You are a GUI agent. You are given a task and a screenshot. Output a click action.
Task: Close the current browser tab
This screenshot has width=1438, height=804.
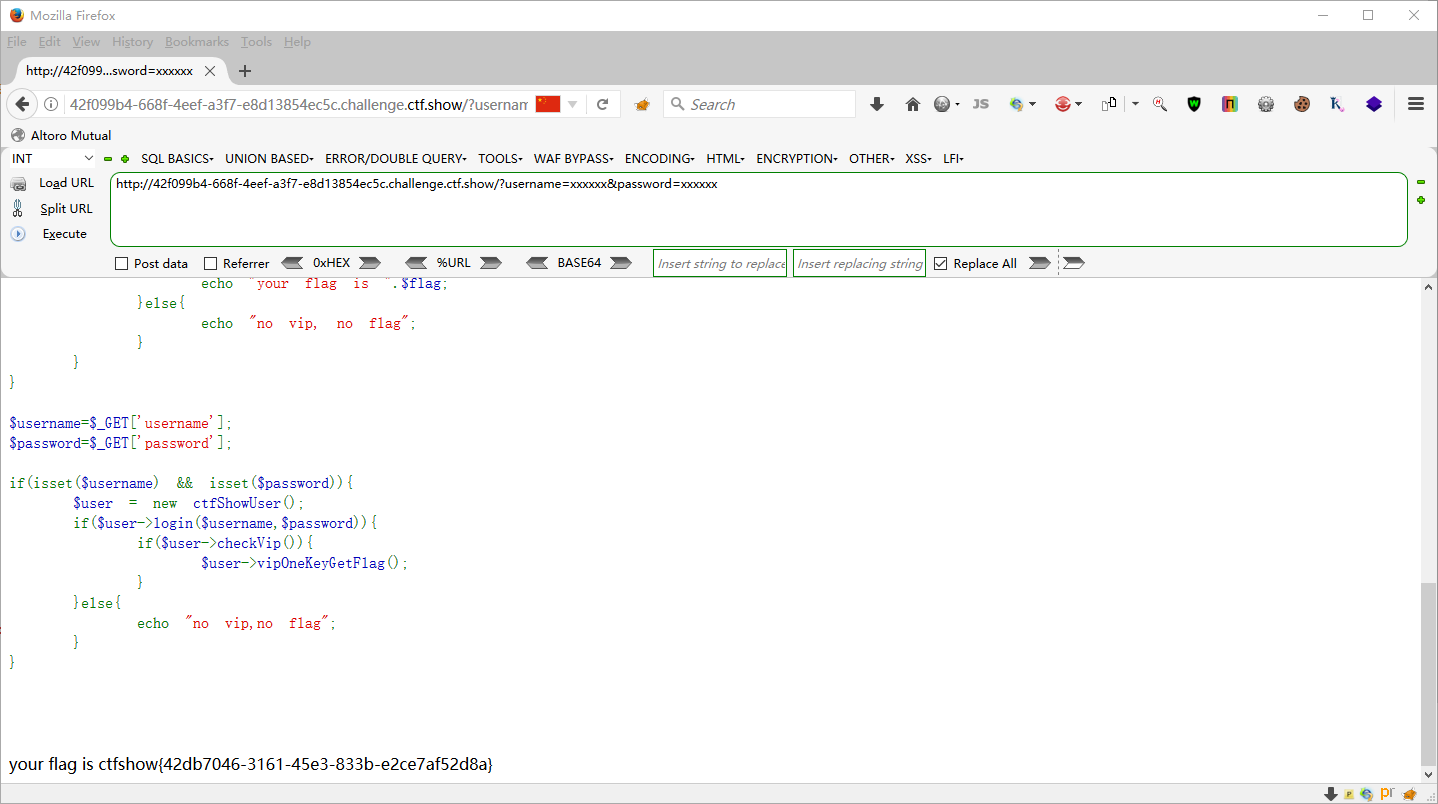coord(210,71)
